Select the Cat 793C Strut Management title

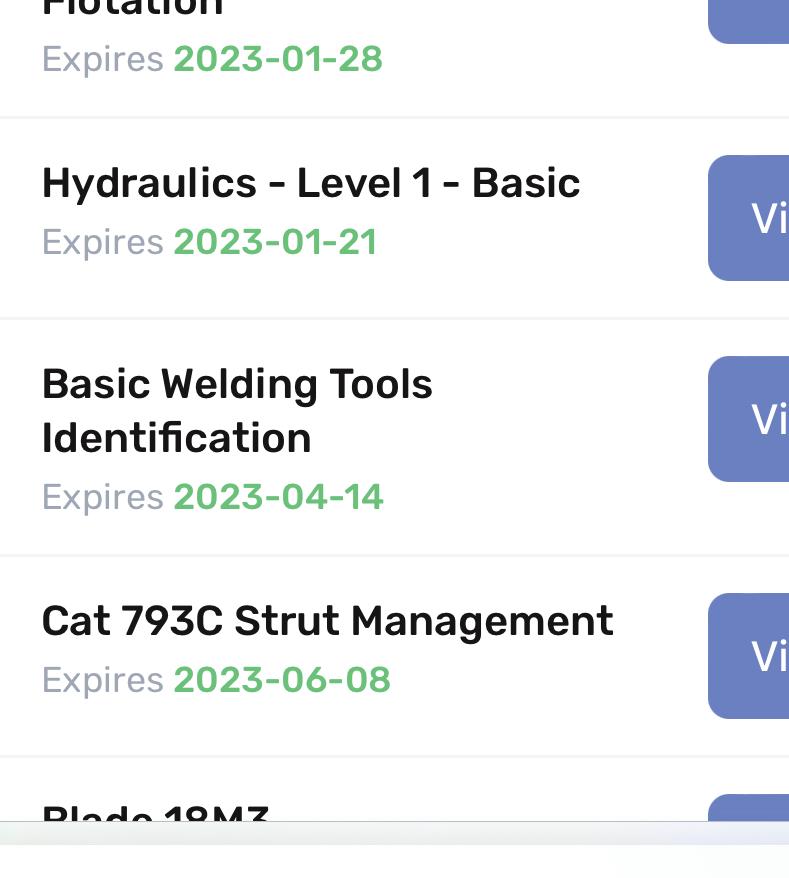coord(328,622)
